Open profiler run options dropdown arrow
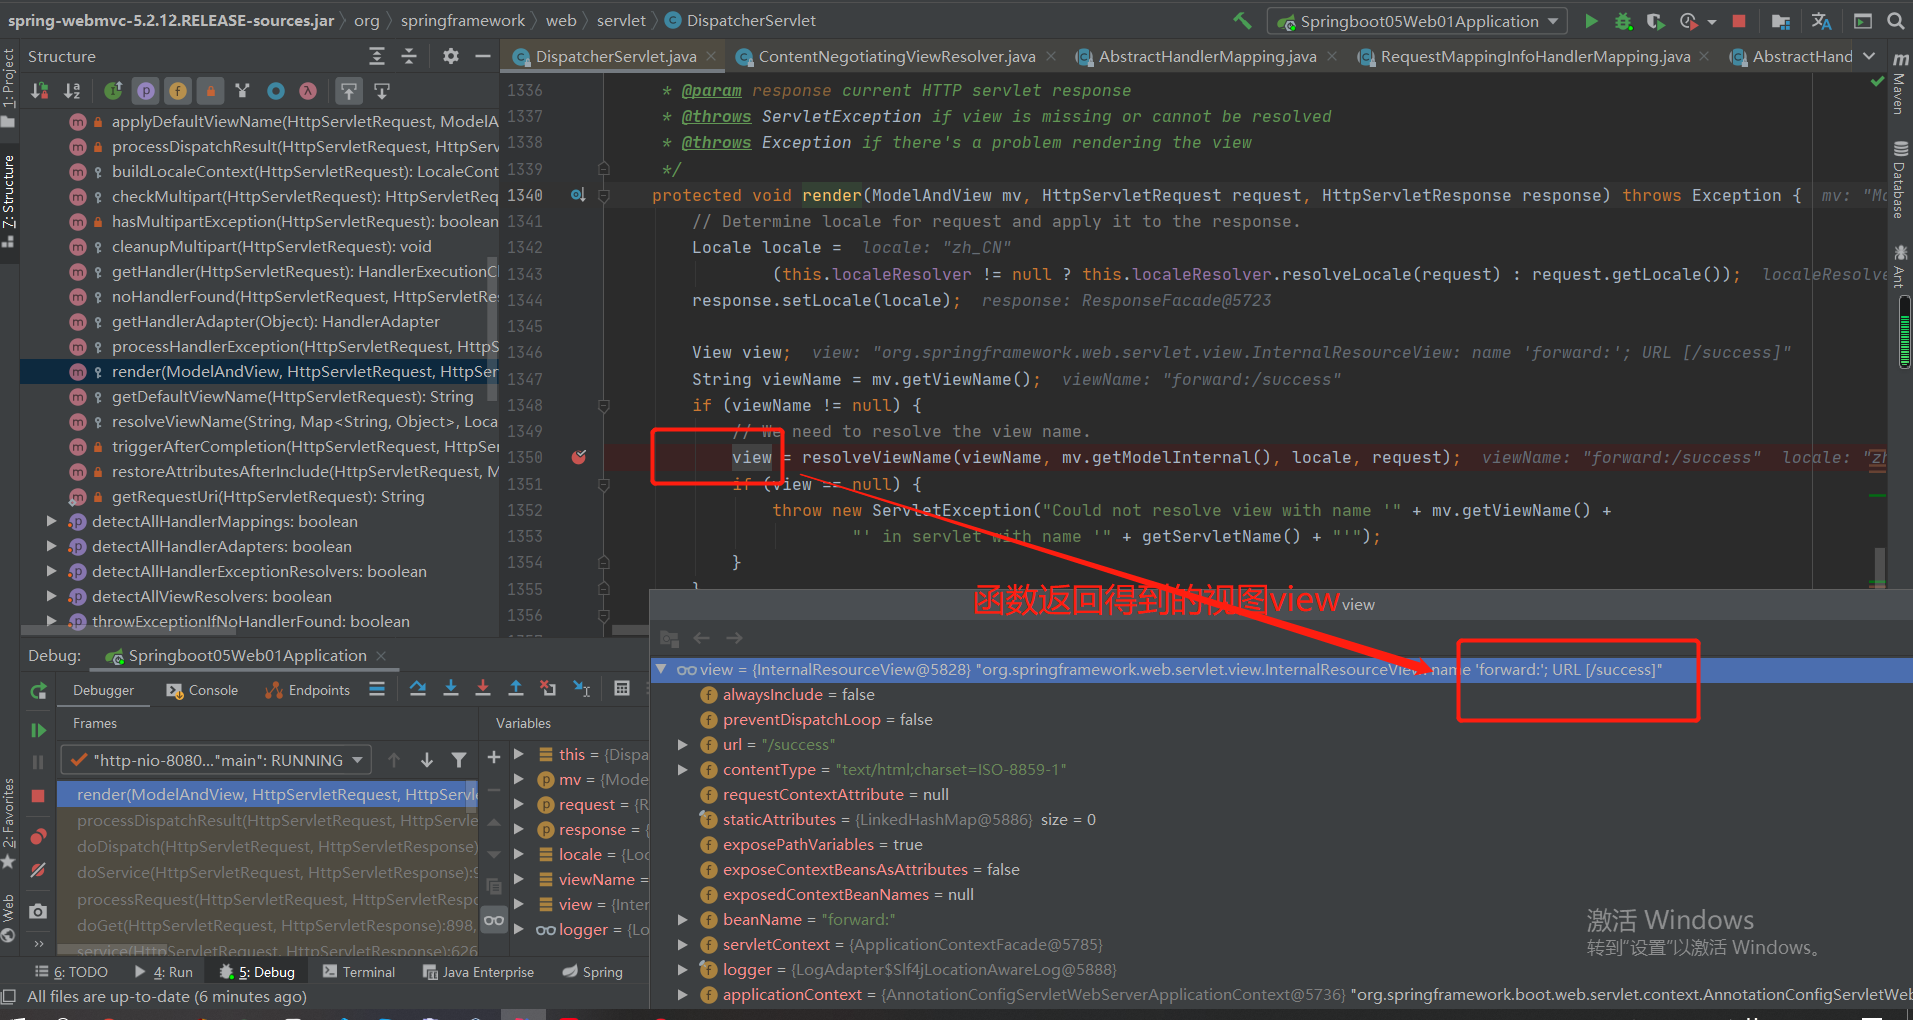This screenshot has height=1020, width=1913. coord(1711,22)
